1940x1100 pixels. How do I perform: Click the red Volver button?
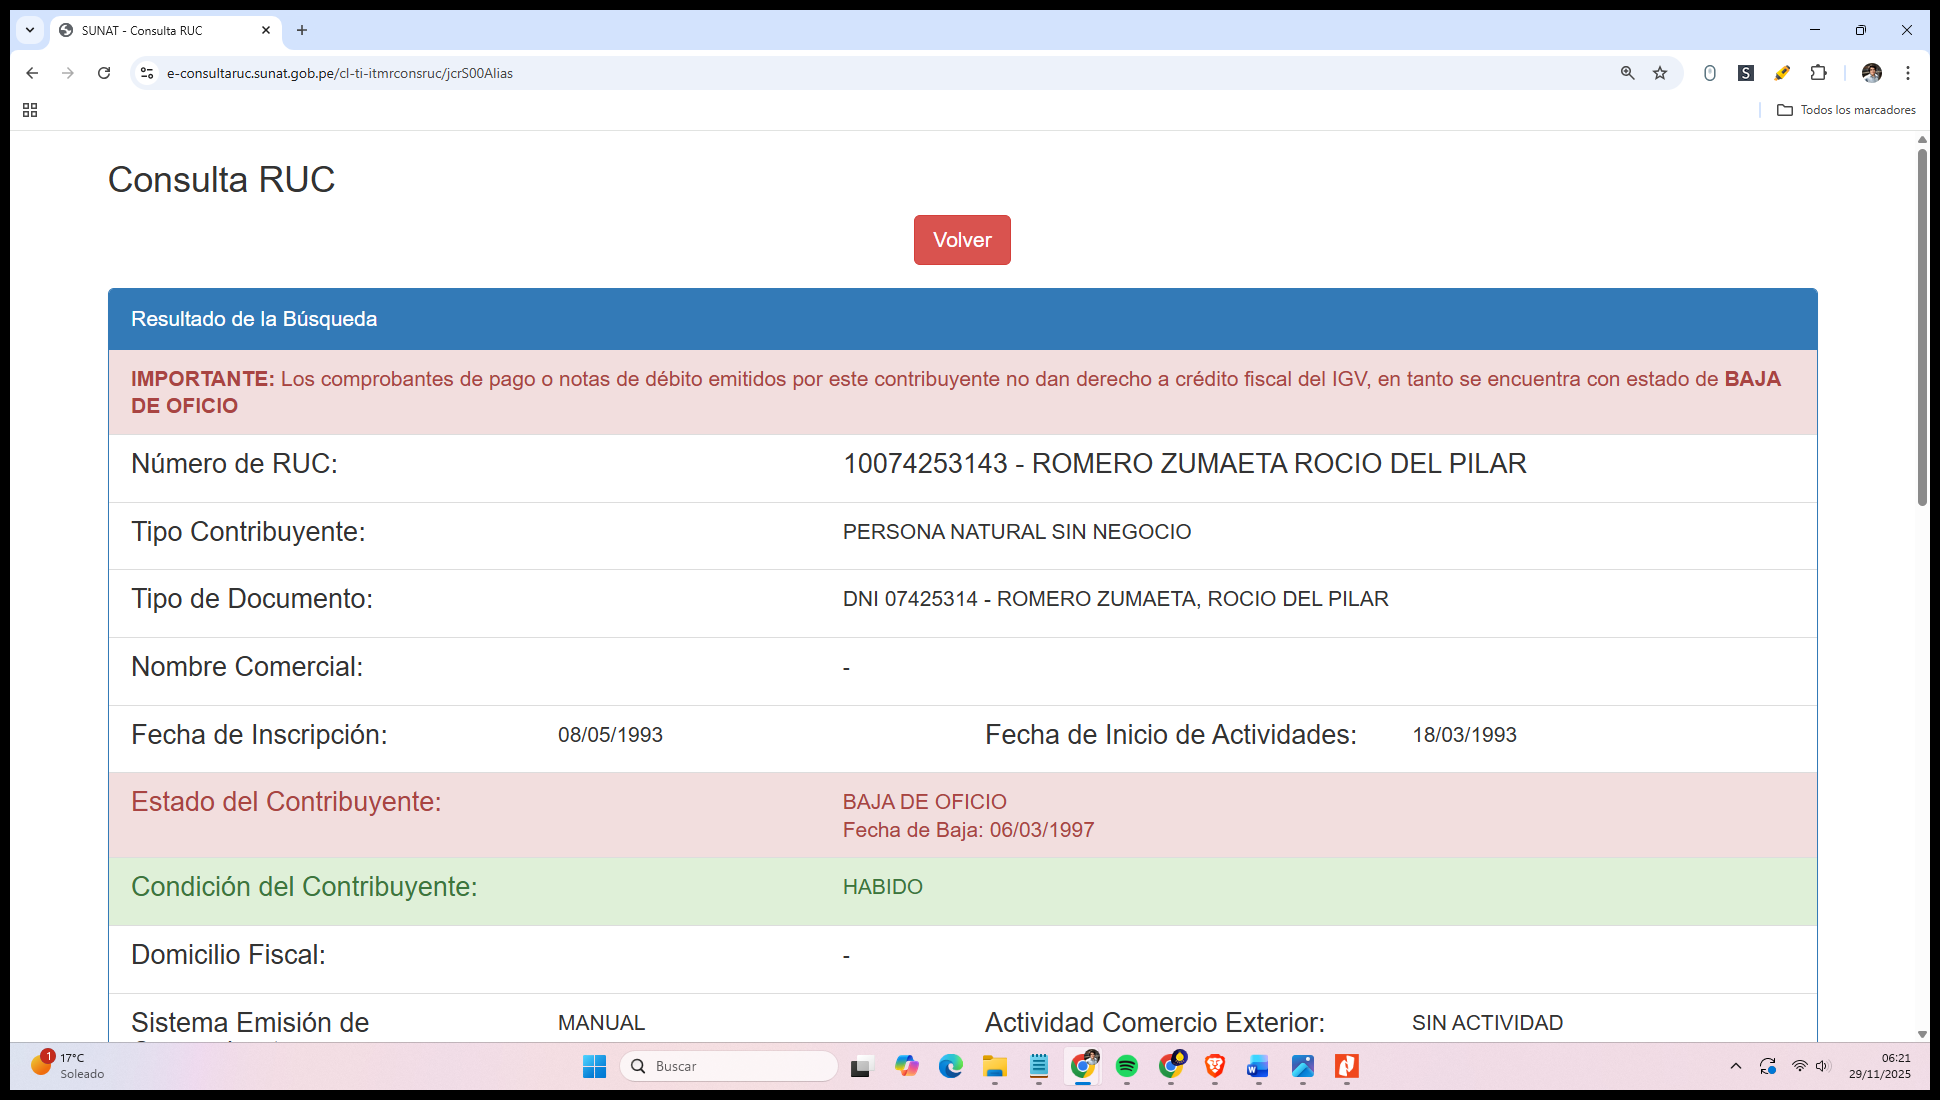[961, 240]
